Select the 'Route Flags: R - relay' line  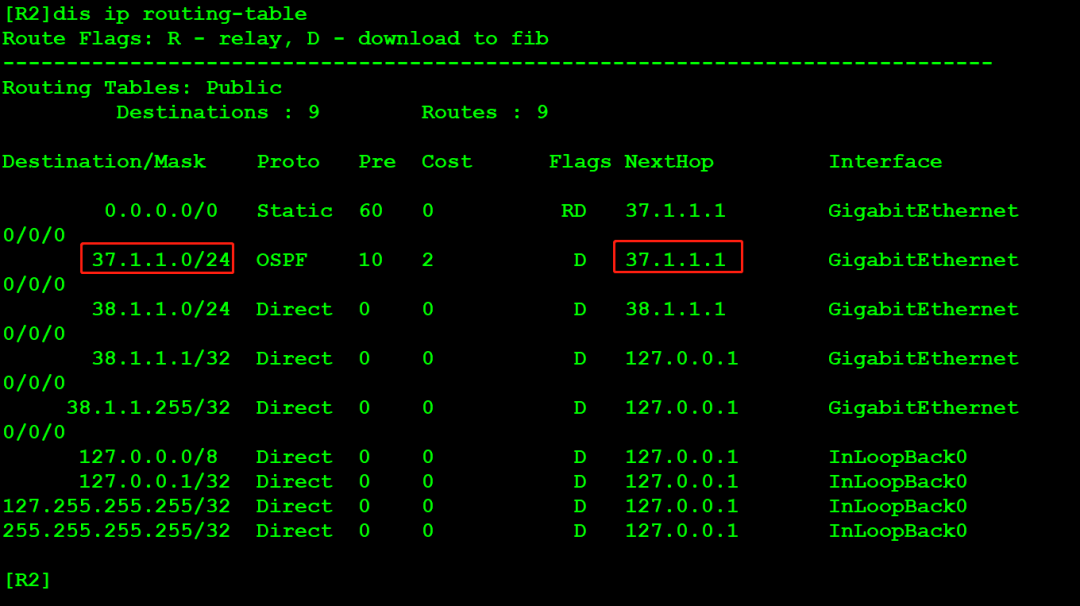tap(276, 39)
